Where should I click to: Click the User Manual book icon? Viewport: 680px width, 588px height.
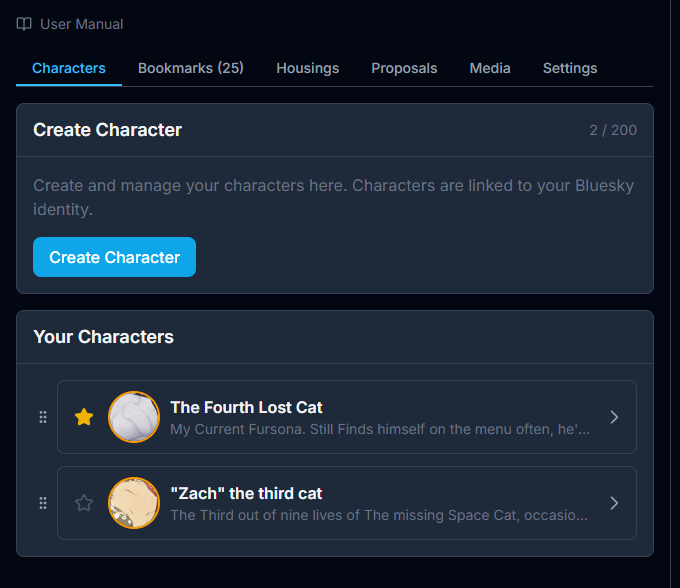(24, 24)
